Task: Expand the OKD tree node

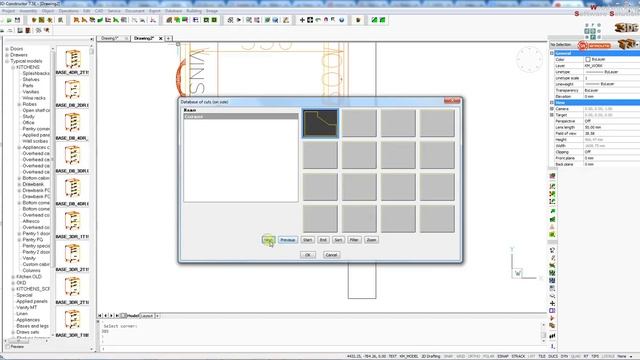Action: click(13, 282)
